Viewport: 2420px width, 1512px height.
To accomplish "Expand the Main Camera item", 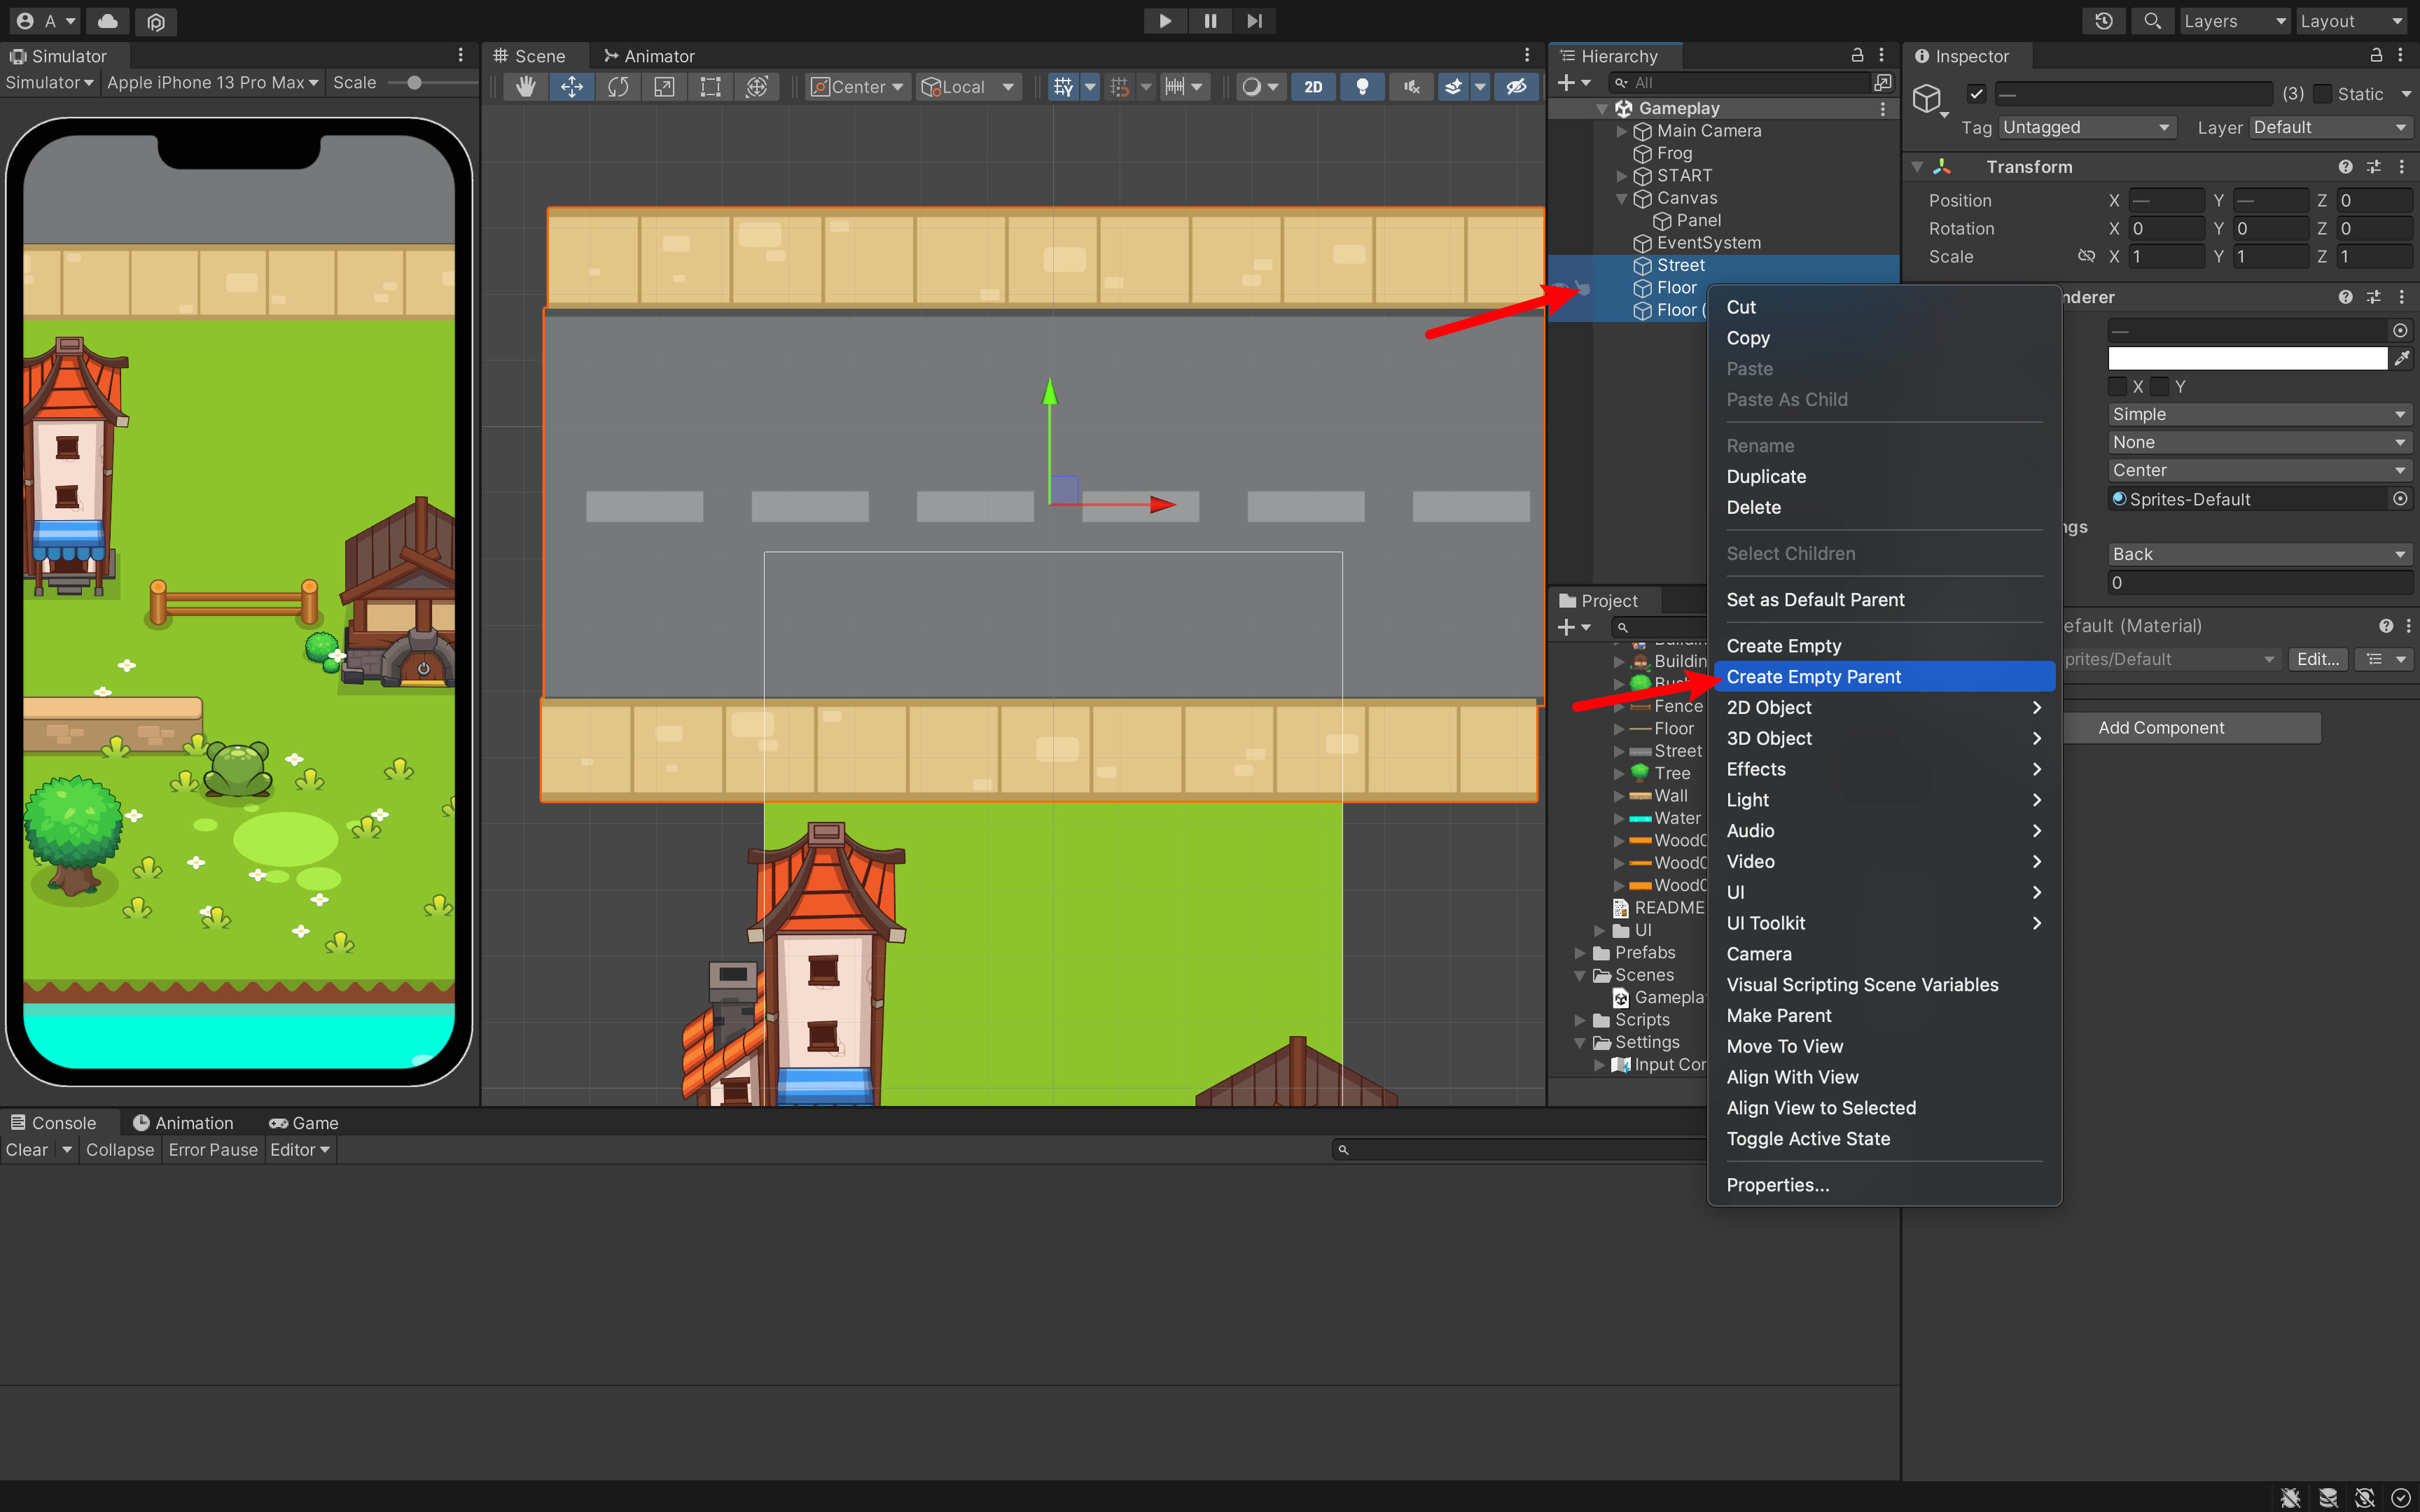I will pos(1622,131).
